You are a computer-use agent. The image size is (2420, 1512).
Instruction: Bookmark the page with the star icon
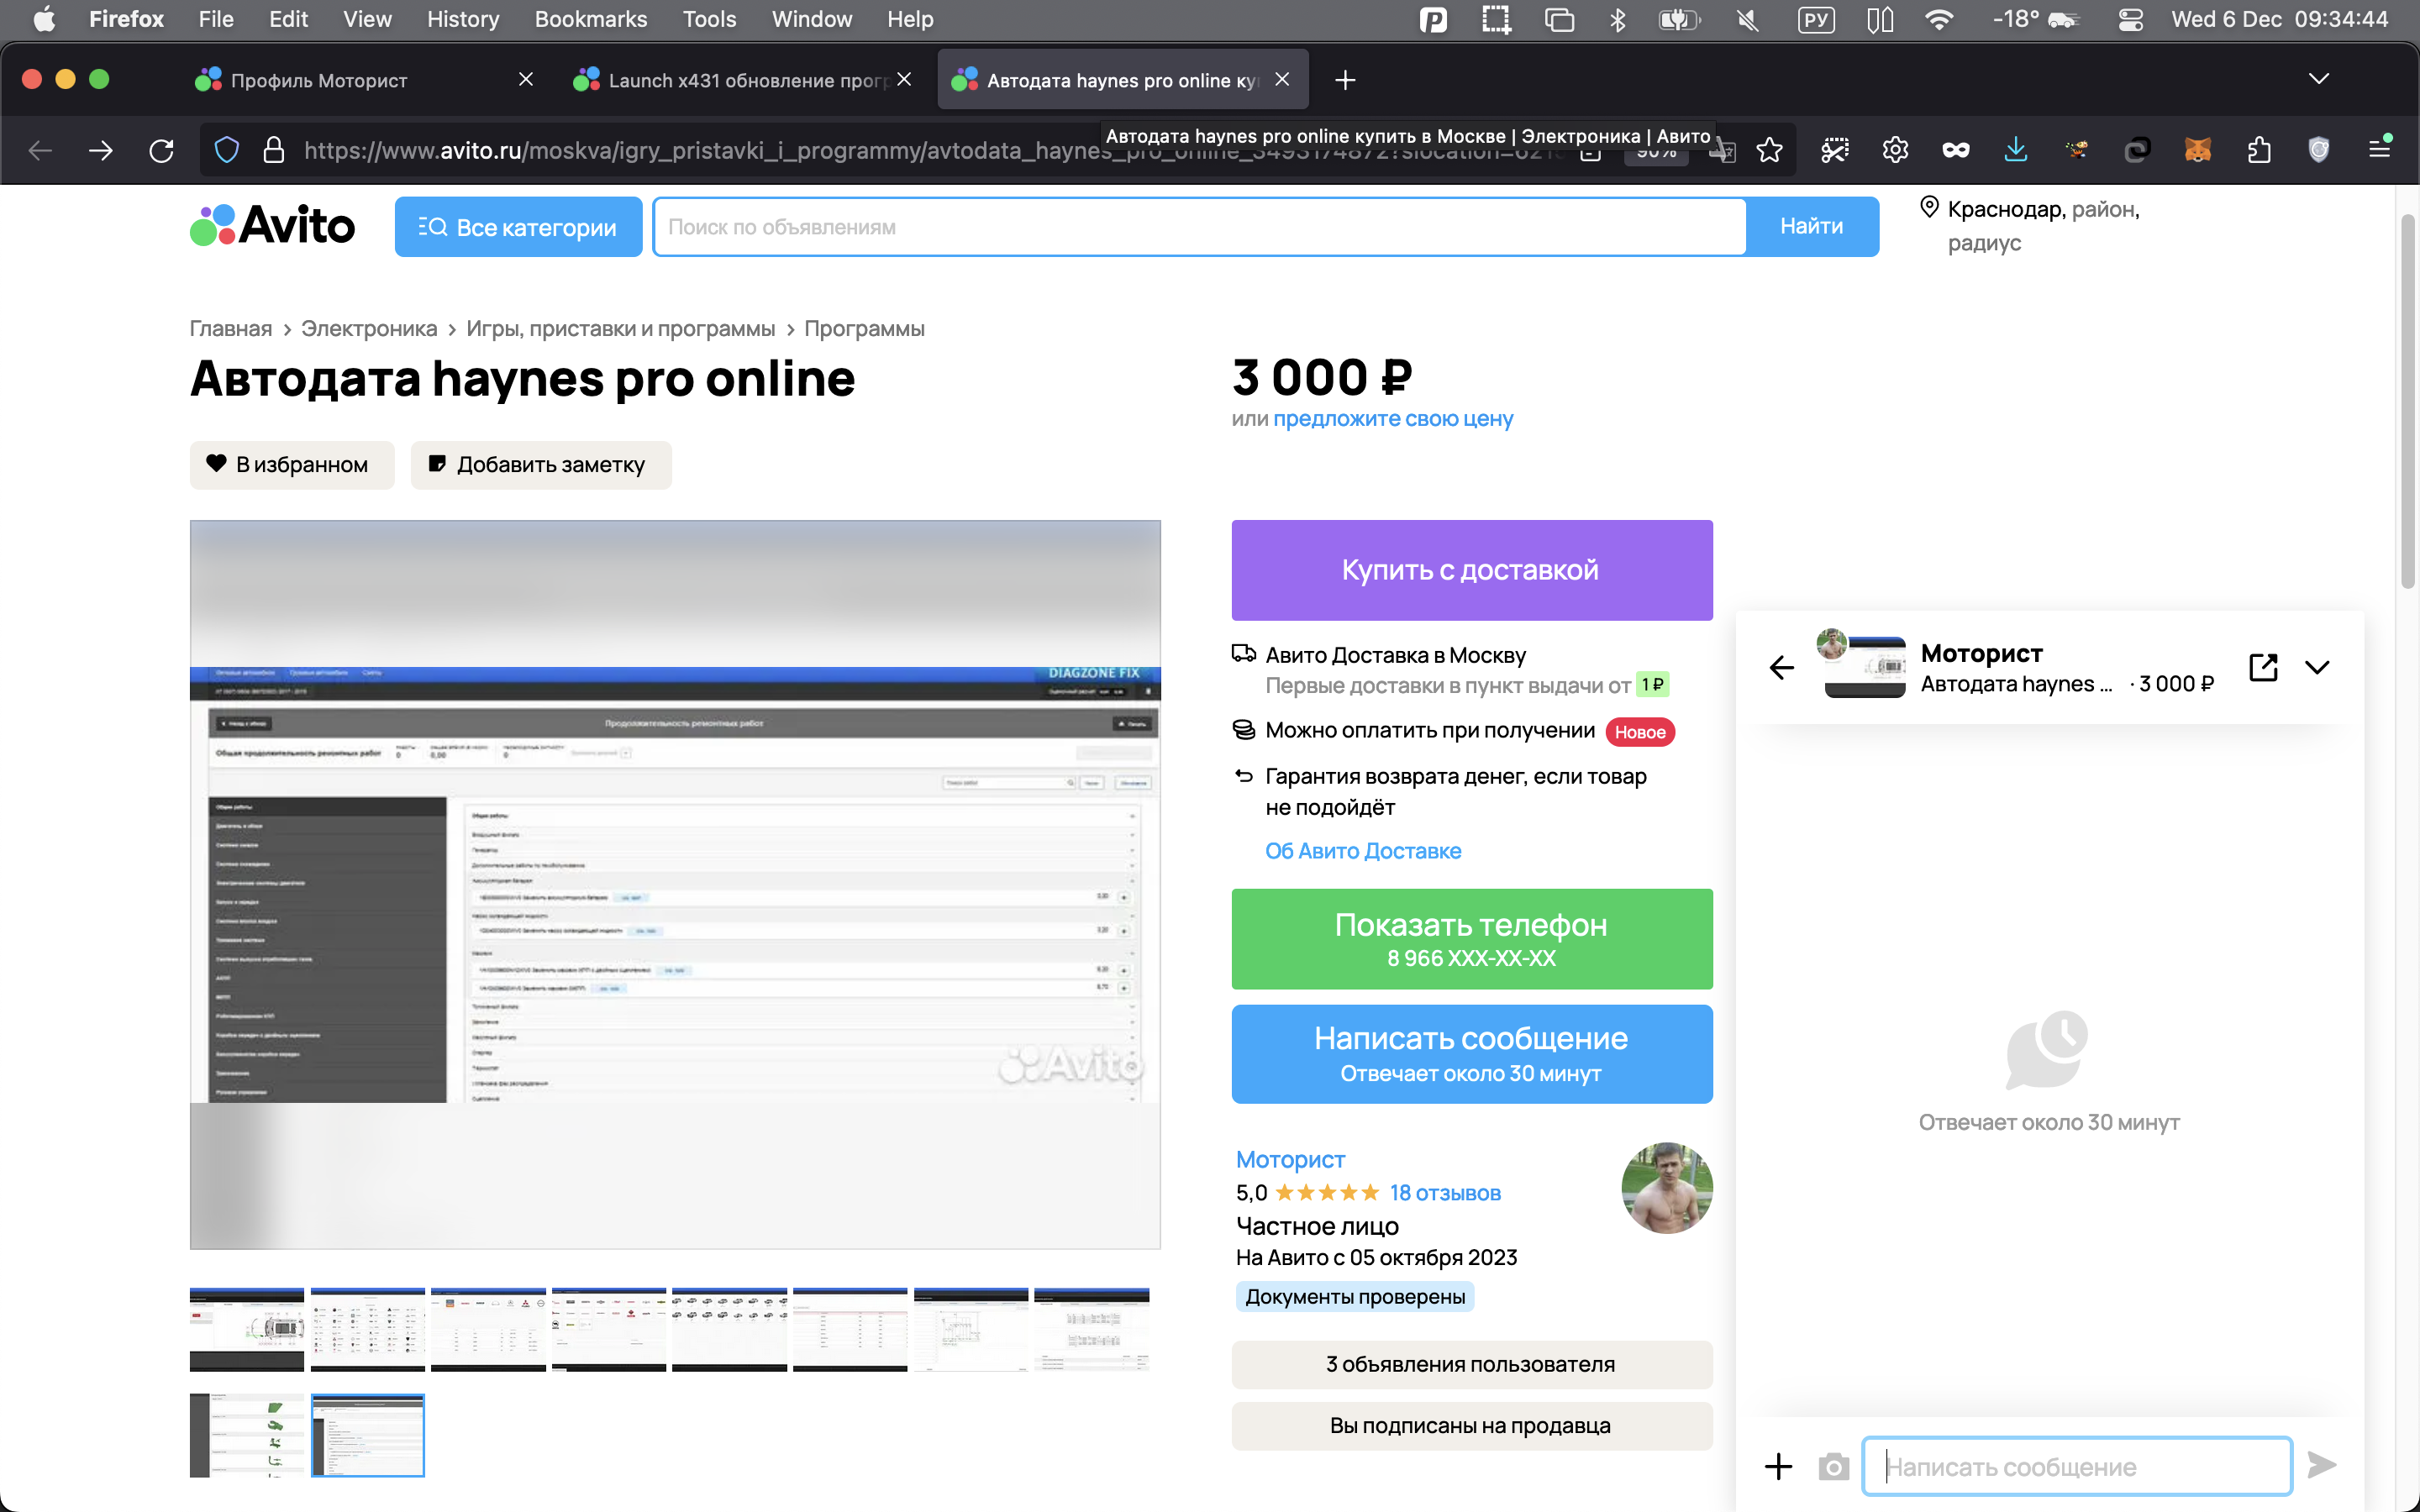click(x=1769, y=150)
